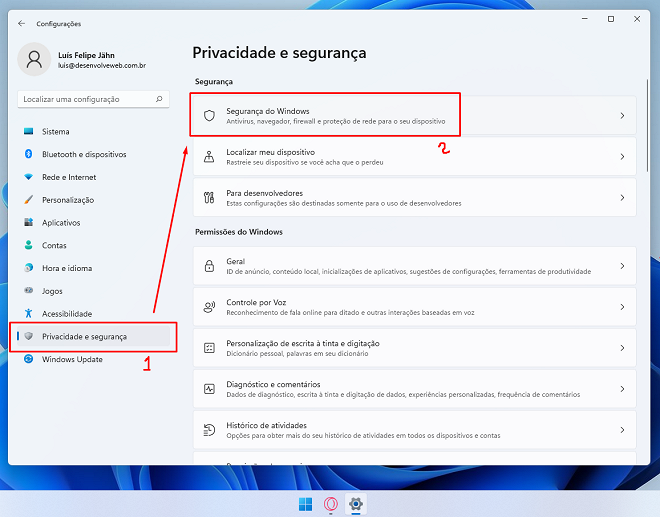Click the Aplicativos icon
The image size is (660, 517).
pyautogui.click(x=29, y=222)
